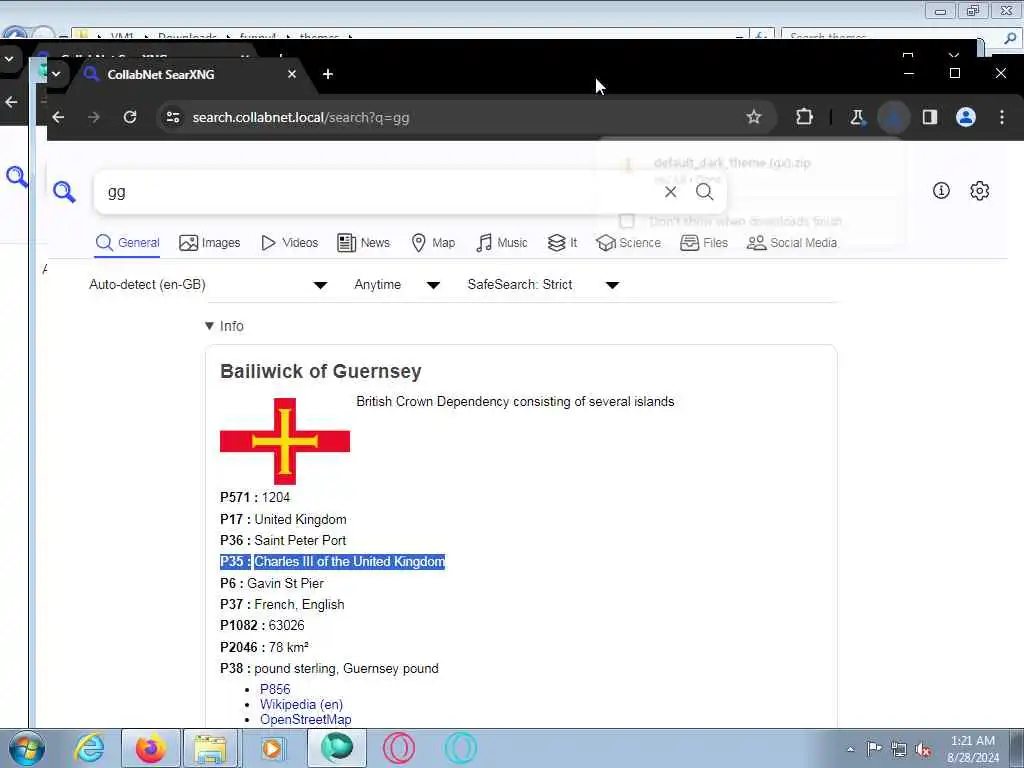Open SearXNG preferences gear
The image size is (1024, 768).
(x=980, y=191)
